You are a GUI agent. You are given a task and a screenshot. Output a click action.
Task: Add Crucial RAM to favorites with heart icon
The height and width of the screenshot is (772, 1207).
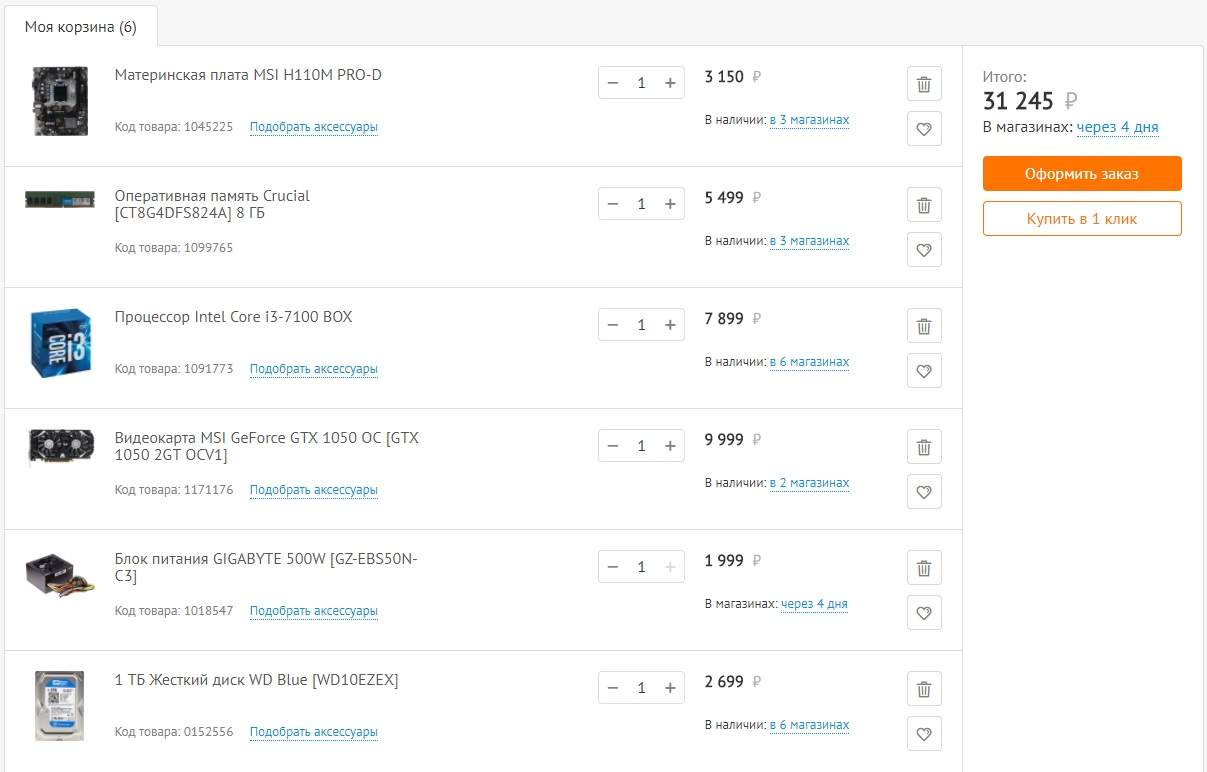click(924, 250)
